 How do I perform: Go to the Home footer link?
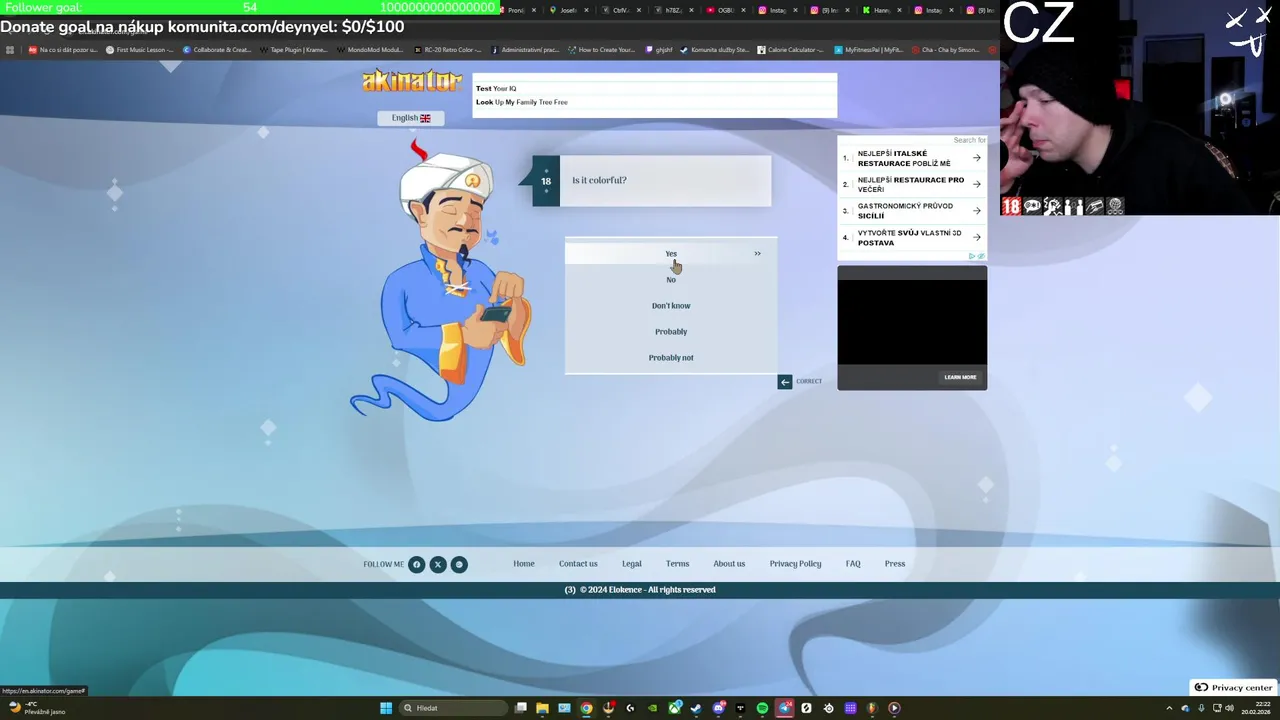[x=524, y=564]
